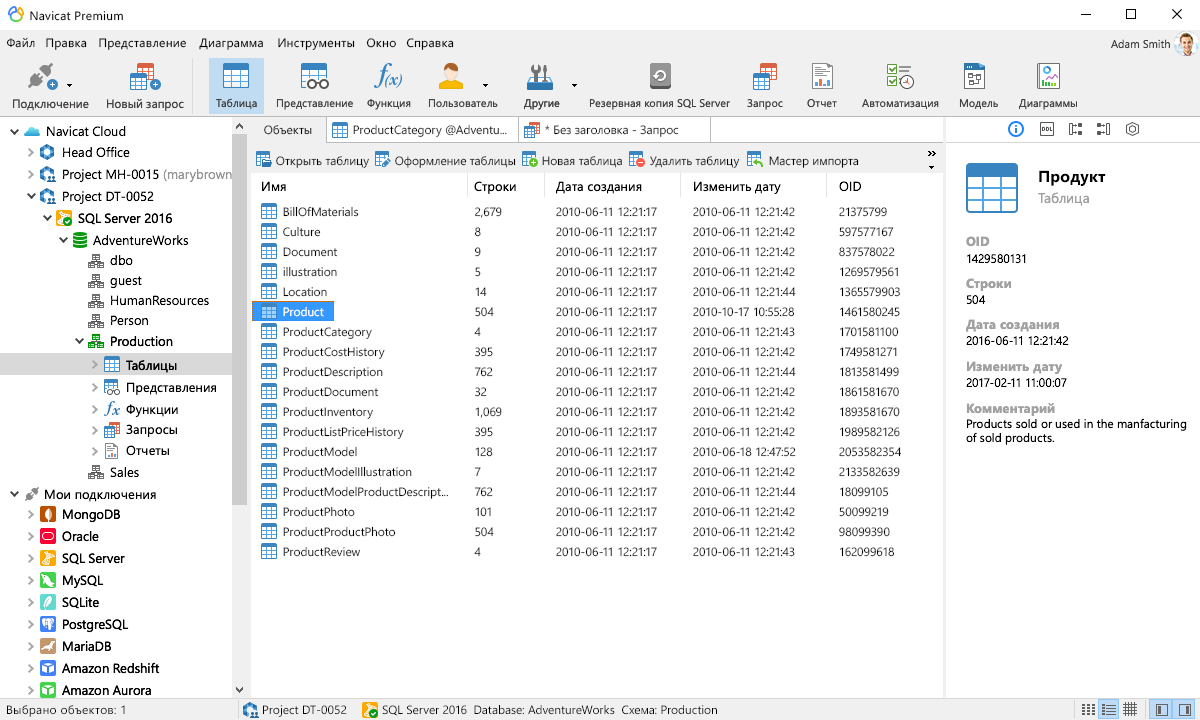The height and width of the screenshot is (720, 1200).
Task: Click the hexagon icon in info panel
Action: 1132,129
